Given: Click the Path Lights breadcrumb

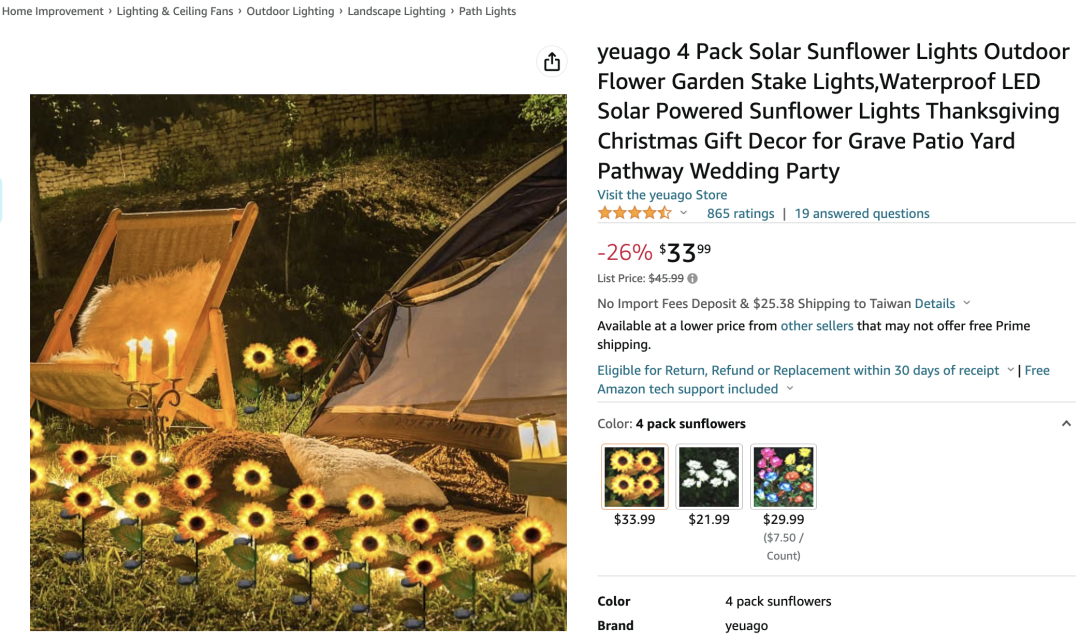Looking at the screenshot, I should click(488, 11).
